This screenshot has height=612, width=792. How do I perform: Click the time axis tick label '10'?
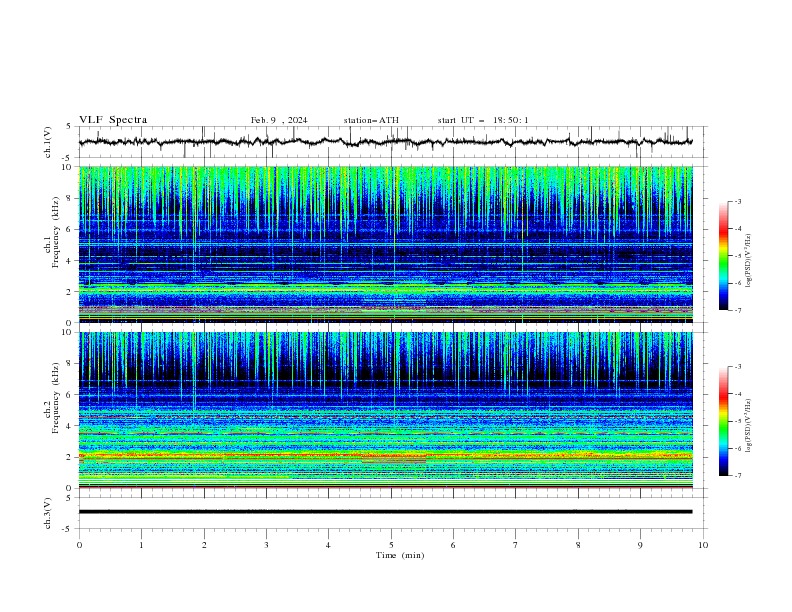(x=703, y=545)
